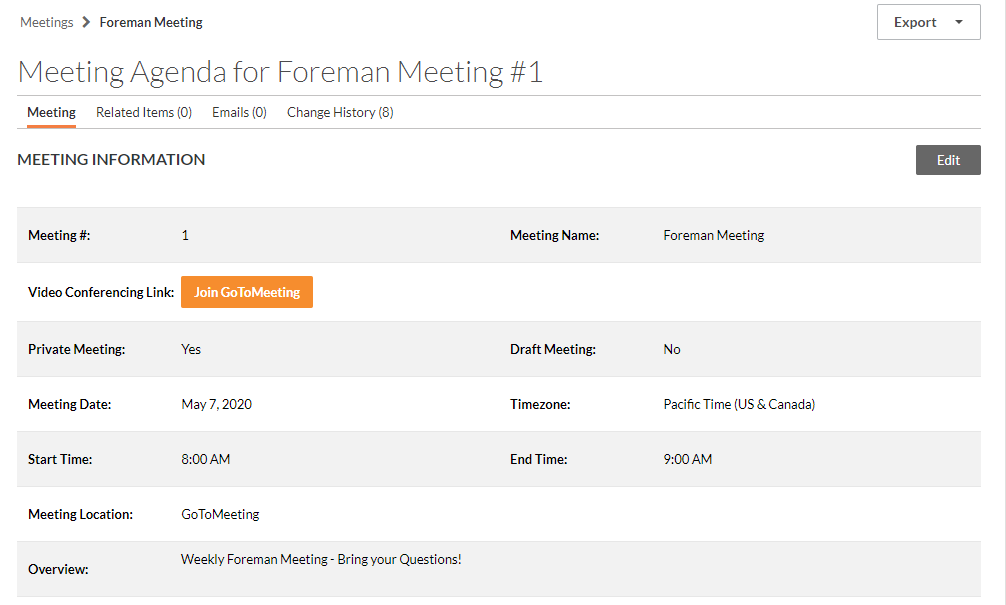This screenshot has height=605, width=1006.
Task: Click the Timezone value Pacific Time (US & Canada)
Action: tap(739, 404)
